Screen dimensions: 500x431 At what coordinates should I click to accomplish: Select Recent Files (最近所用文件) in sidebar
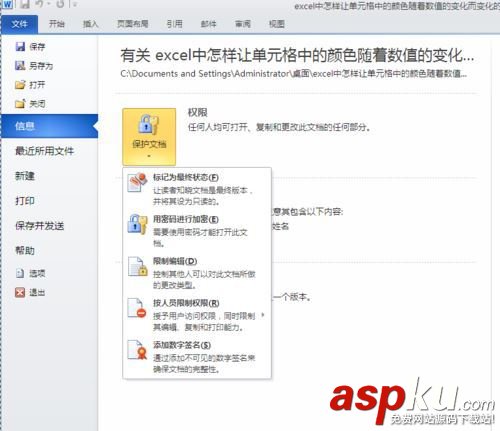coord(44,151)
